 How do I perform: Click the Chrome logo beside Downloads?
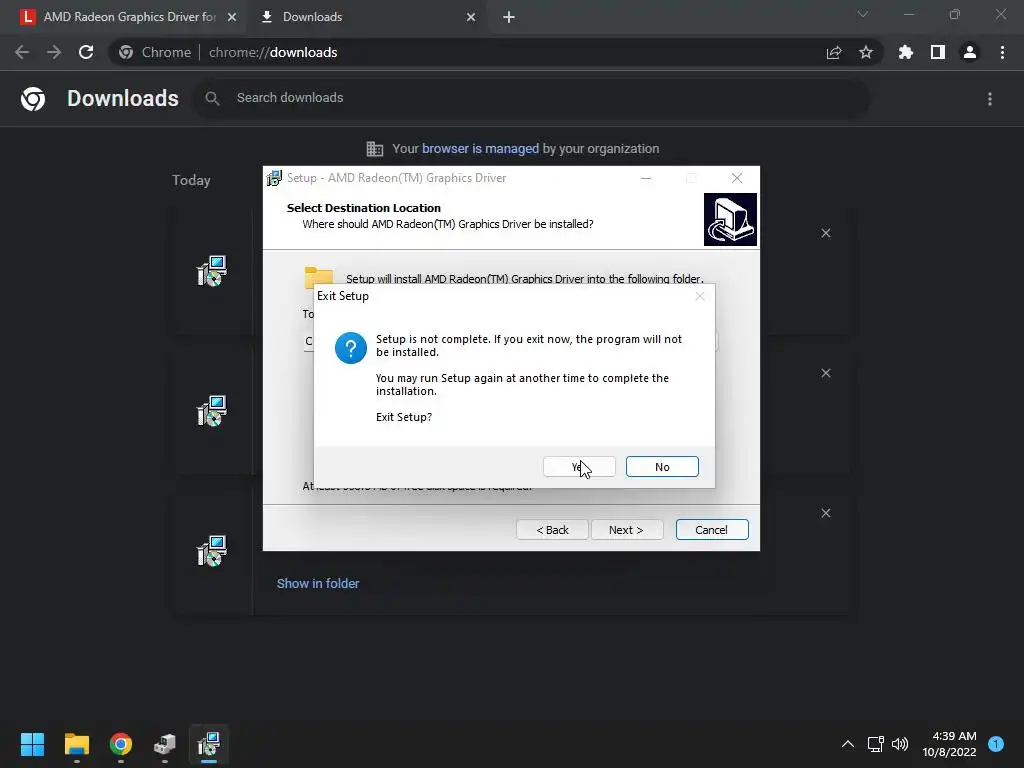coord(33,99)
